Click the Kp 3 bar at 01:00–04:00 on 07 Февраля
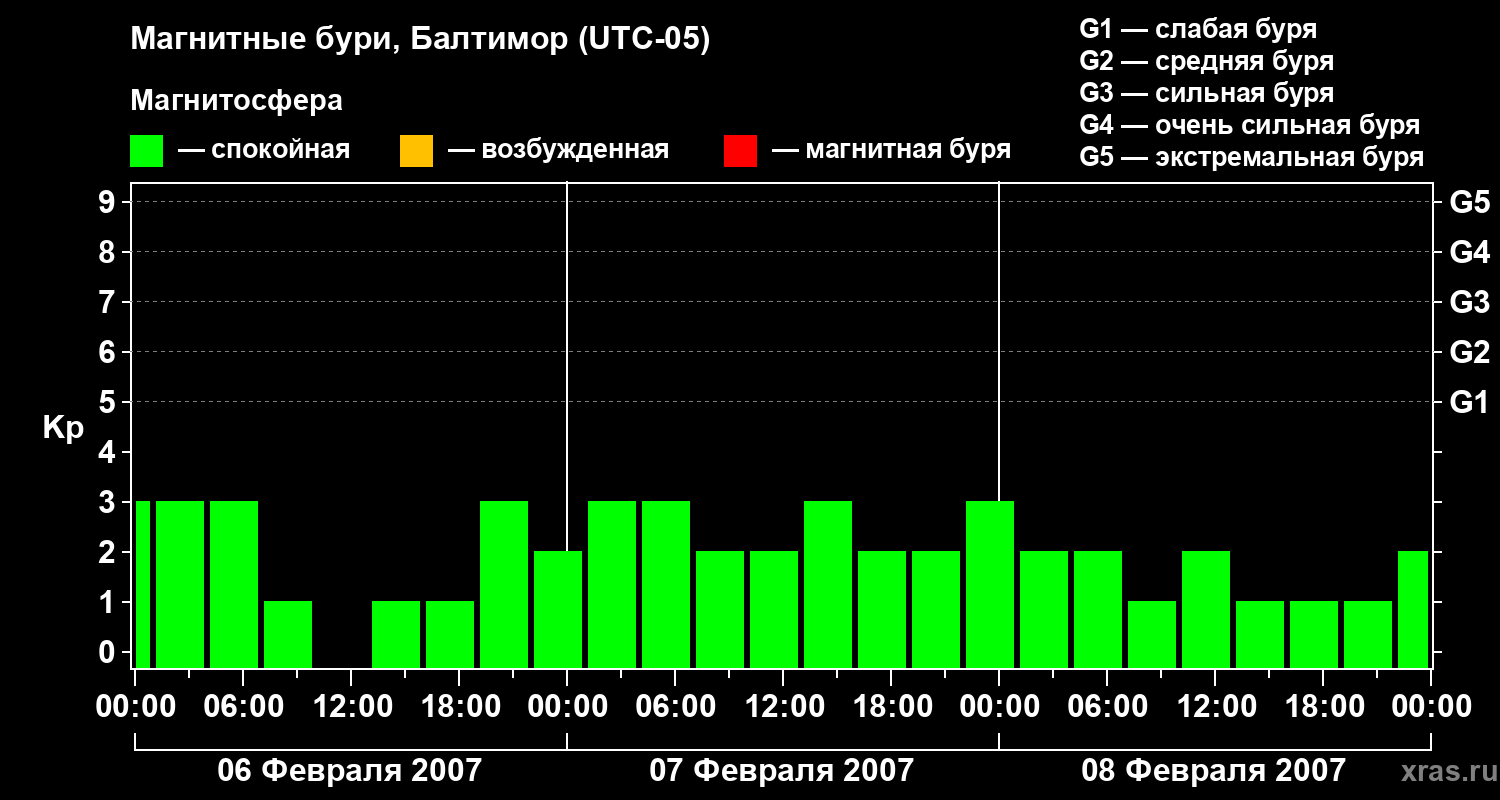This screenshot has height=800, width=1500. pos(612,584)
